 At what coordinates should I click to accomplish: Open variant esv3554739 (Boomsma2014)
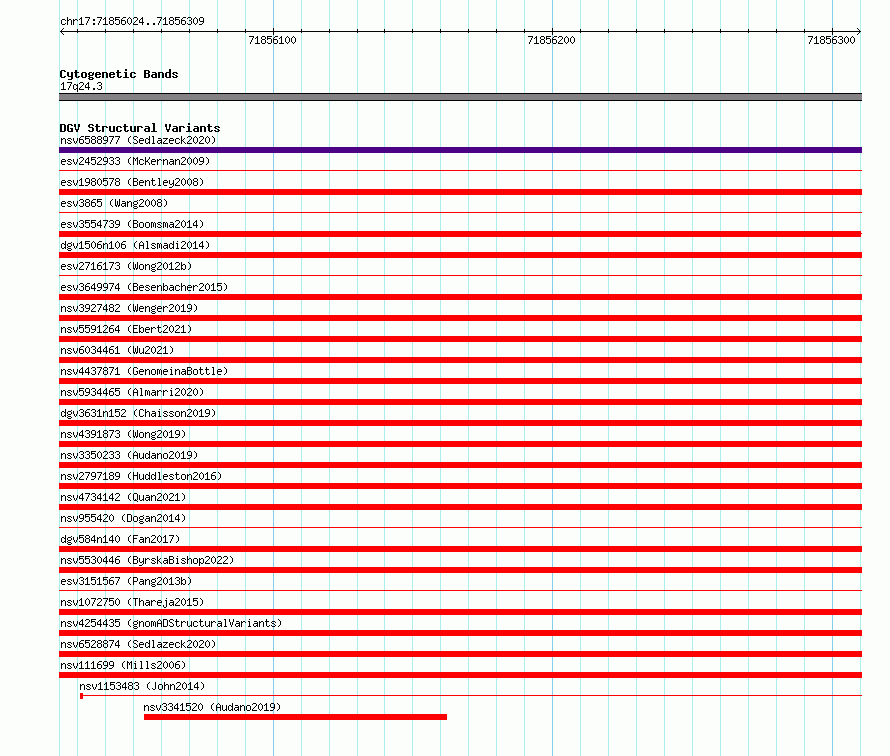132,224
